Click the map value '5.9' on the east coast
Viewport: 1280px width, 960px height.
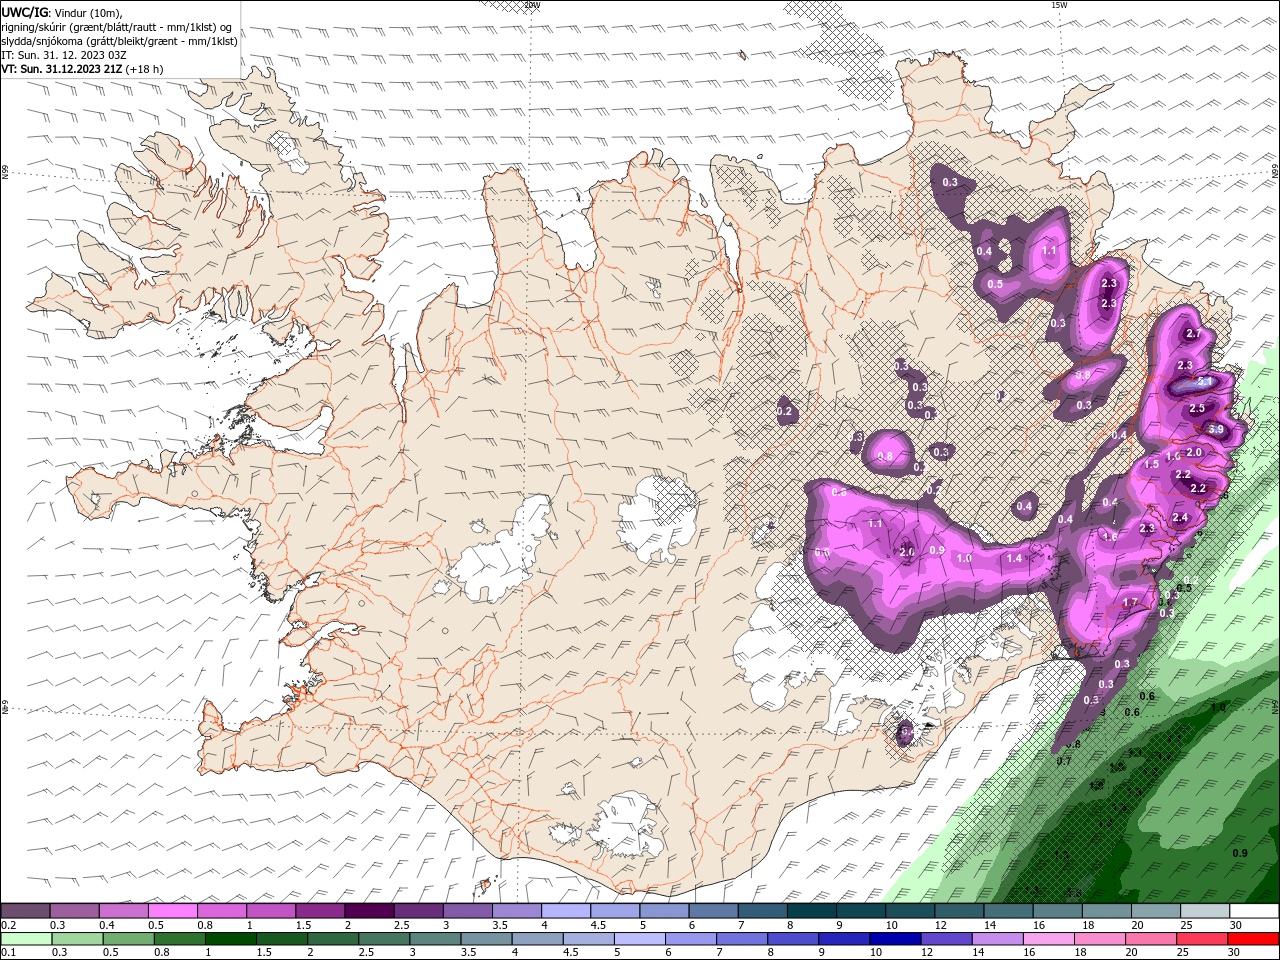click(1215, 429)
